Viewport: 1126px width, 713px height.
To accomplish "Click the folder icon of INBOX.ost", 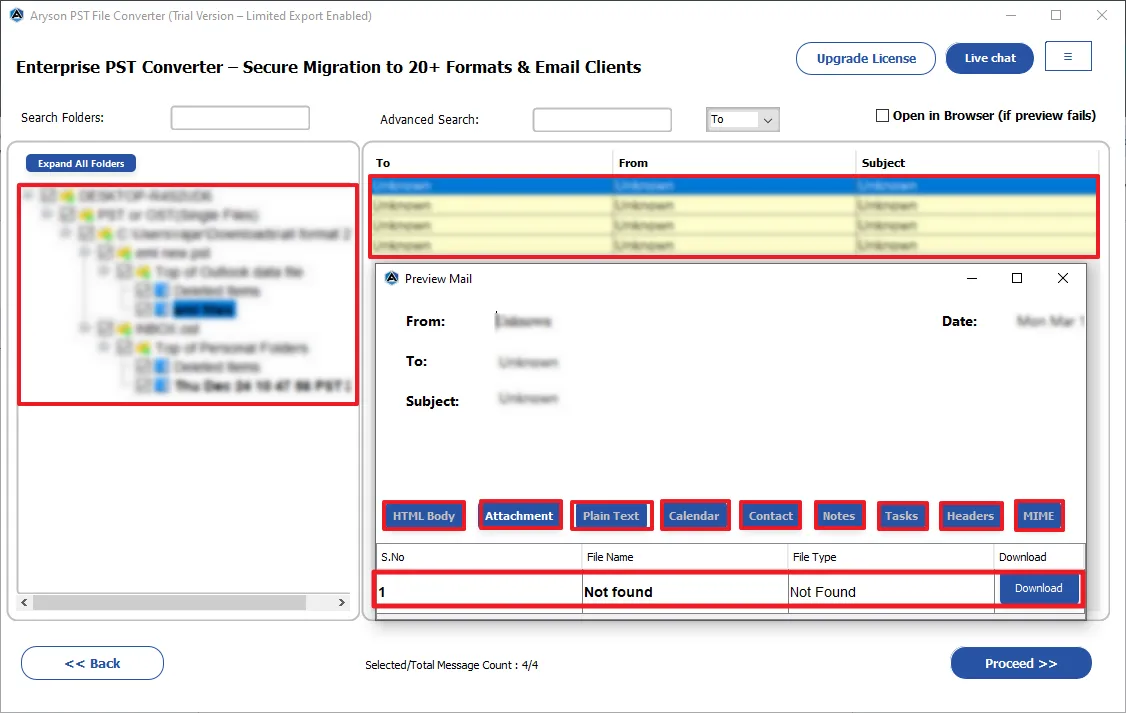I will click(124, 329).
